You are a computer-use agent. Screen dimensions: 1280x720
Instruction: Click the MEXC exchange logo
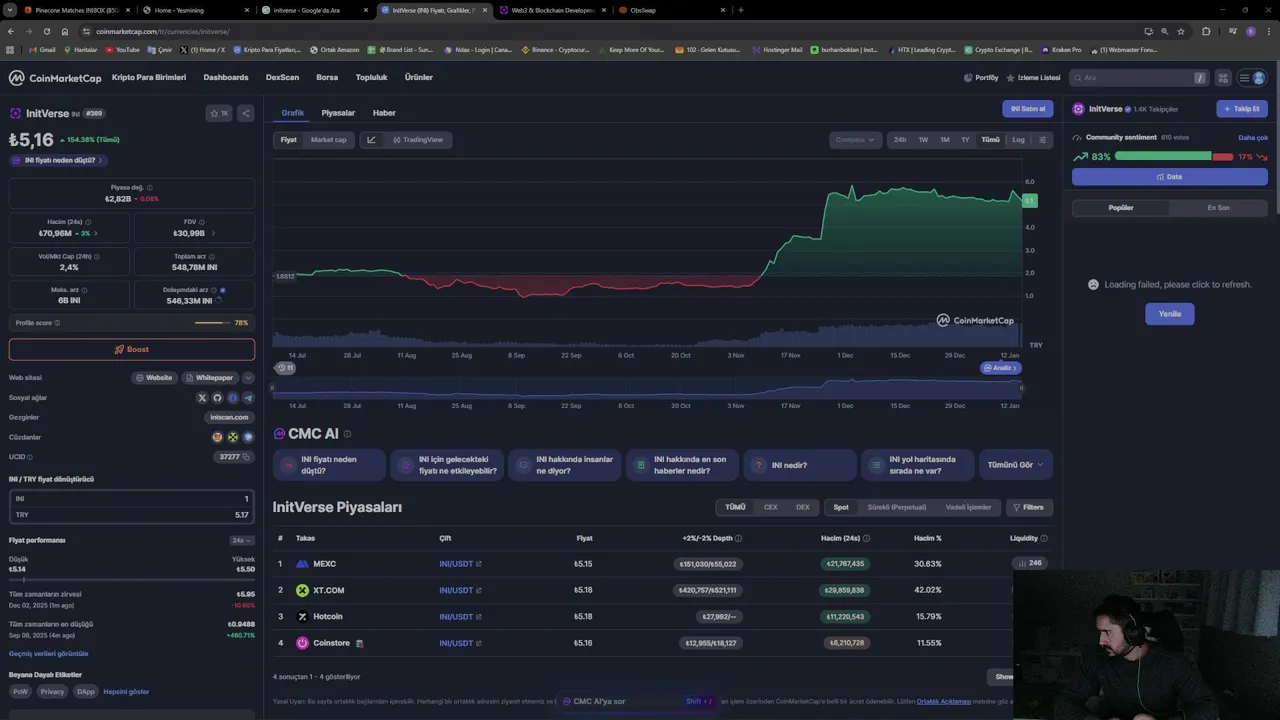click(302, 564)
